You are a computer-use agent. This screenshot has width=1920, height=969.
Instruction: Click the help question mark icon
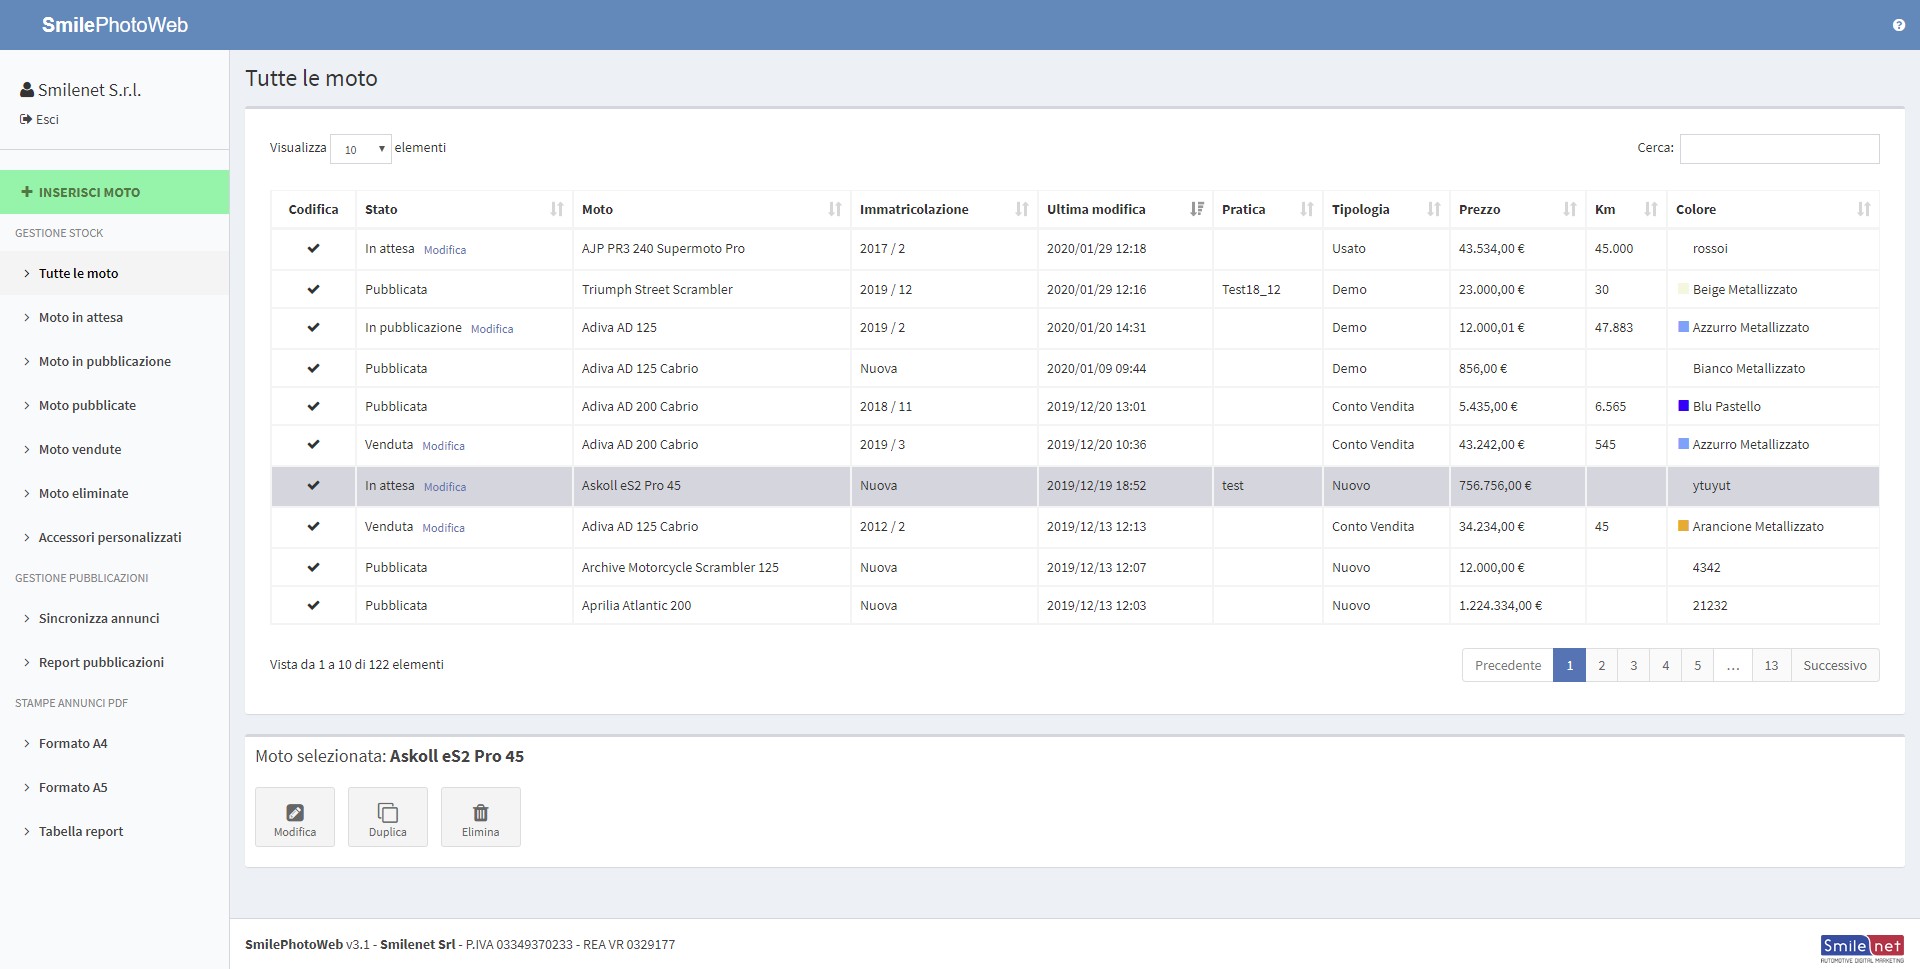tap(1898, 25)
